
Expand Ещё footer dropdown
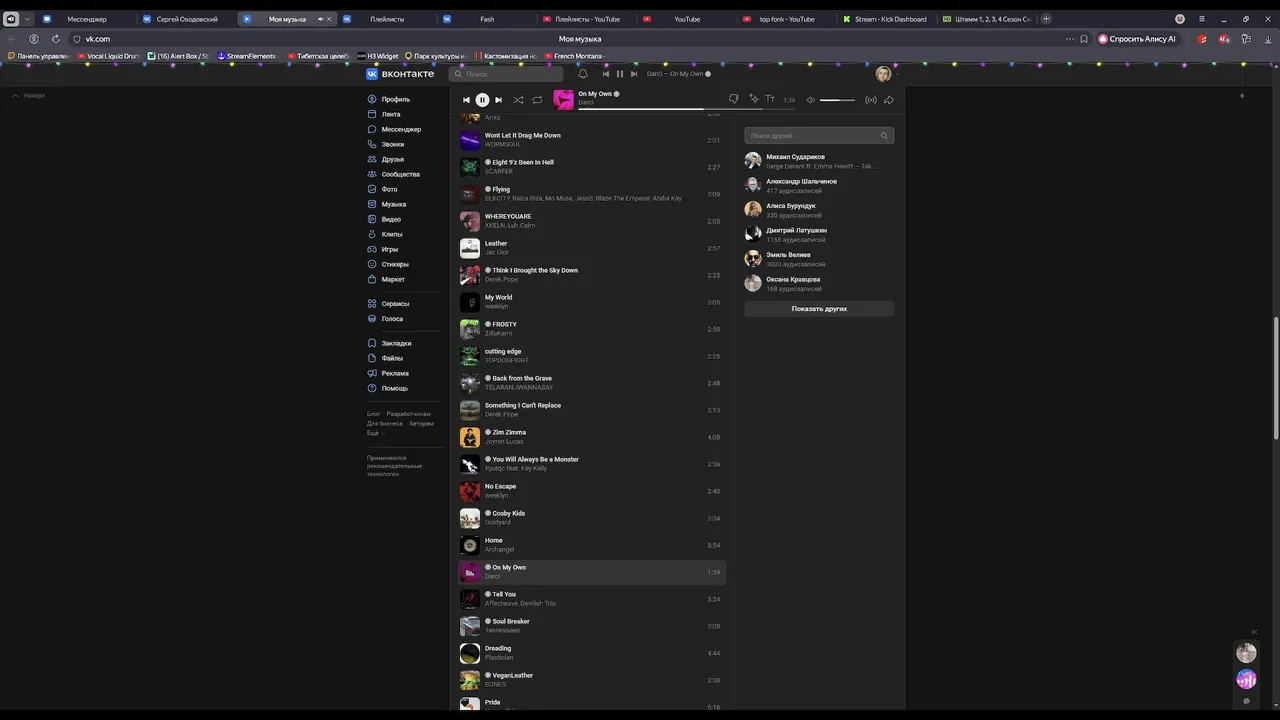pyautogui.click(x=375, y=433)
